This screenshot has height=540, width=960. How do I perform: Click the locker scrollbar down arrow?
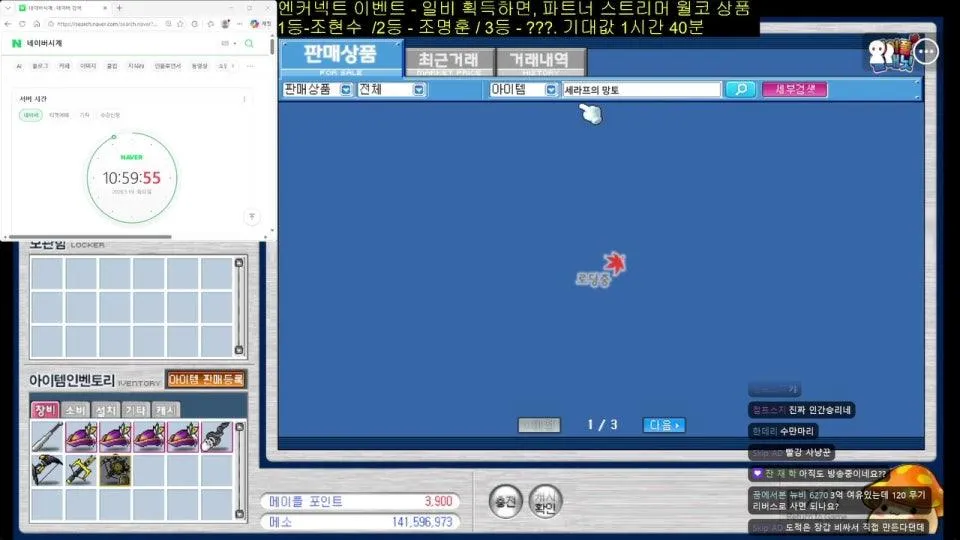click(x=239, y=350)
